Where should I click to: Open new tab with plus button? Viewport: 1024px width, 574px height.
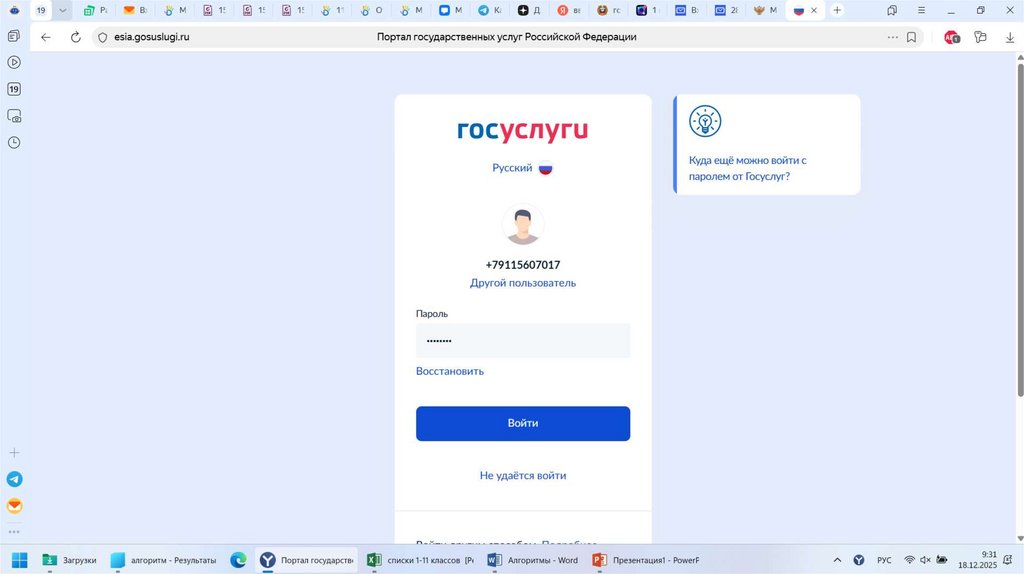pos(837,10)
